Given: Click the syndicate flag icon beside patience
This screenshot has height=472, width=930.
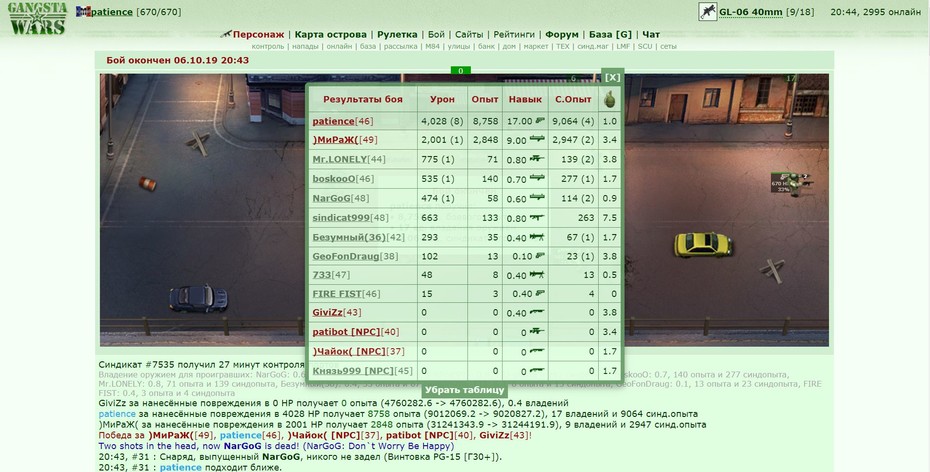Looking at the screenshot, I should point(84,11).
